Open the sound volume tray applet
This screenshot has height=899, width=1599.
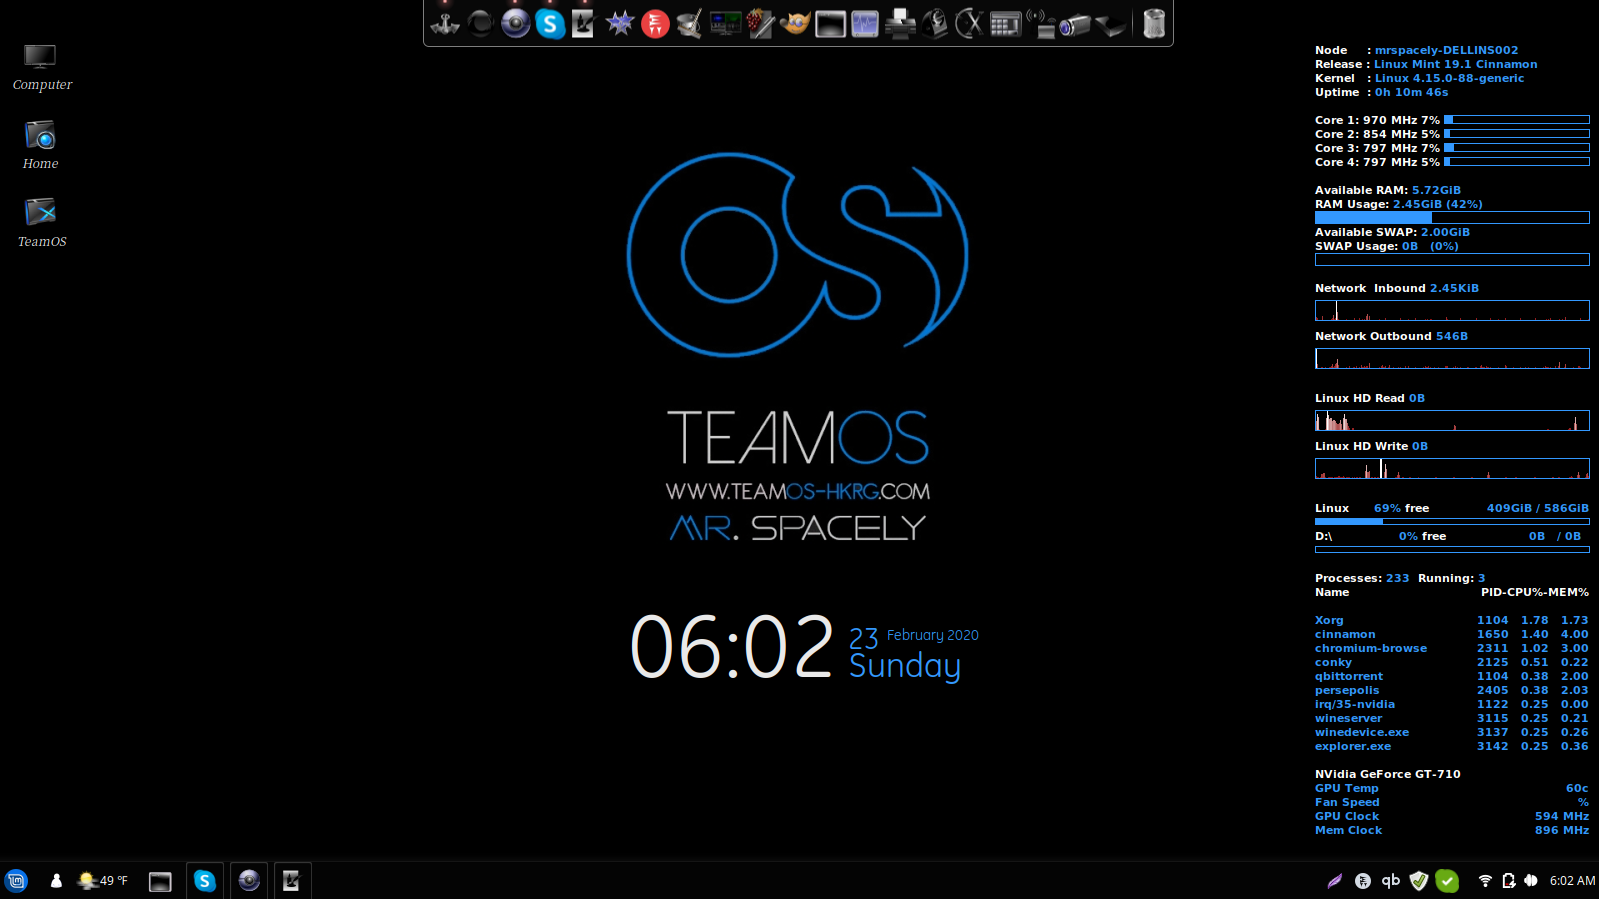point(1531,881)
